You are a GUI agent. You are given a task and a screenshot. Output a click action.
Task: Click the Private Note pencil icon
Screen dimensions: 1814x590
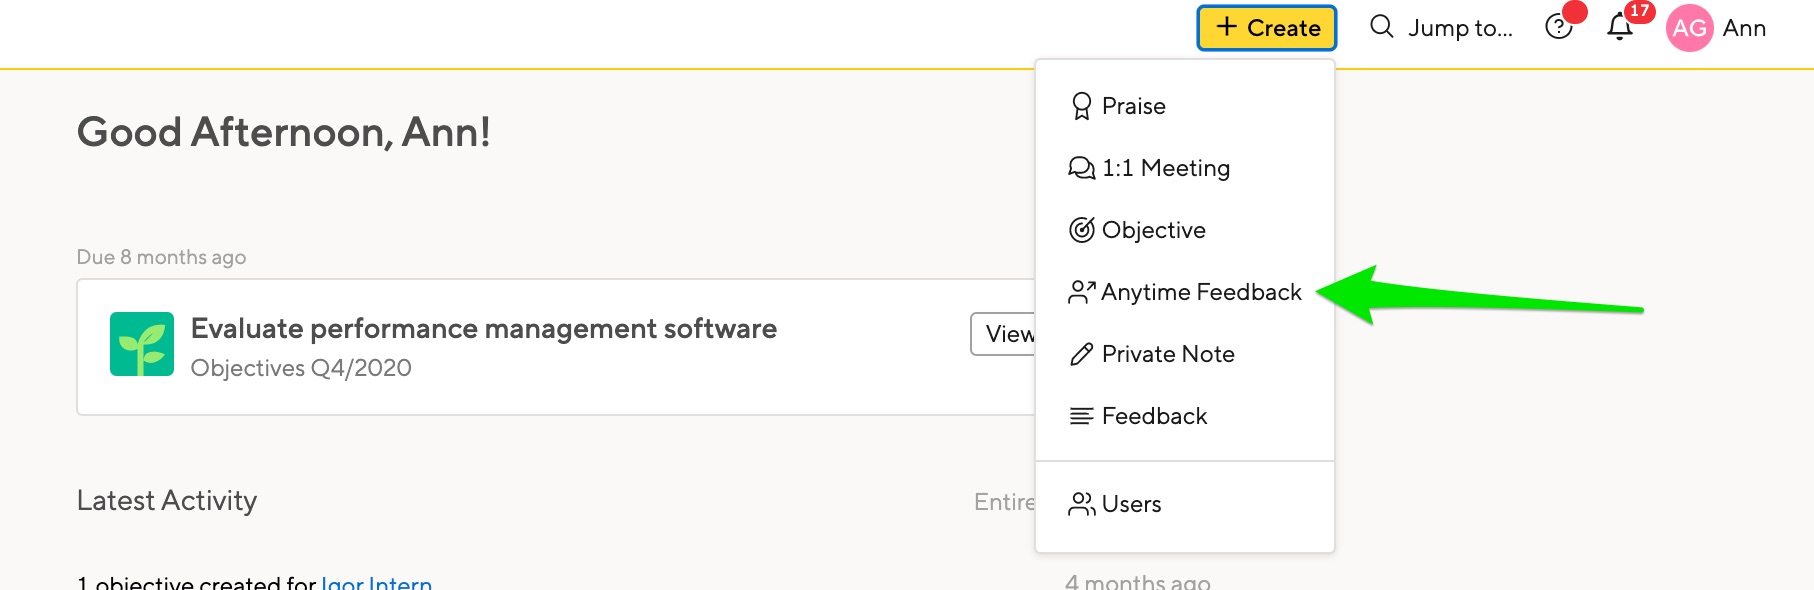click(x=1080, y=353)
